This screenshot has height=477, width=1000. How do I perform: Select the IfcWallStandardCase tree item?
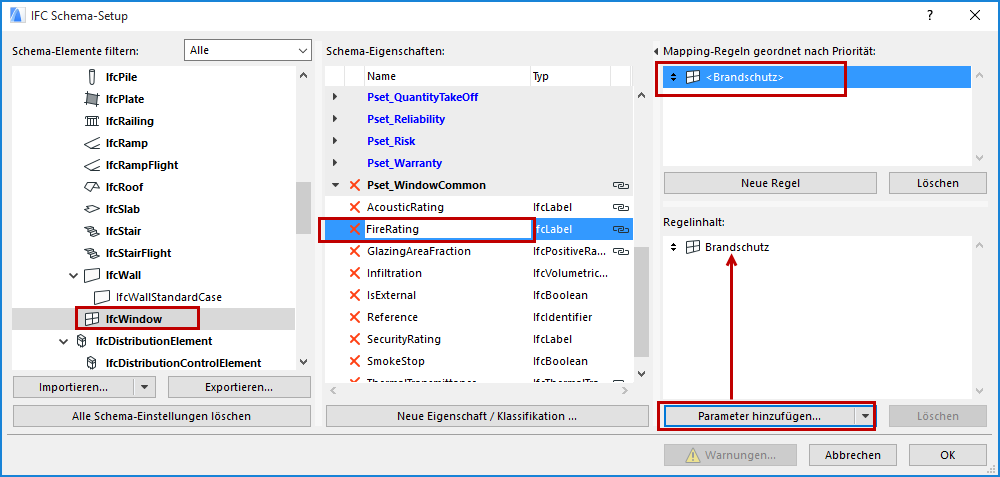pos(168,297)
